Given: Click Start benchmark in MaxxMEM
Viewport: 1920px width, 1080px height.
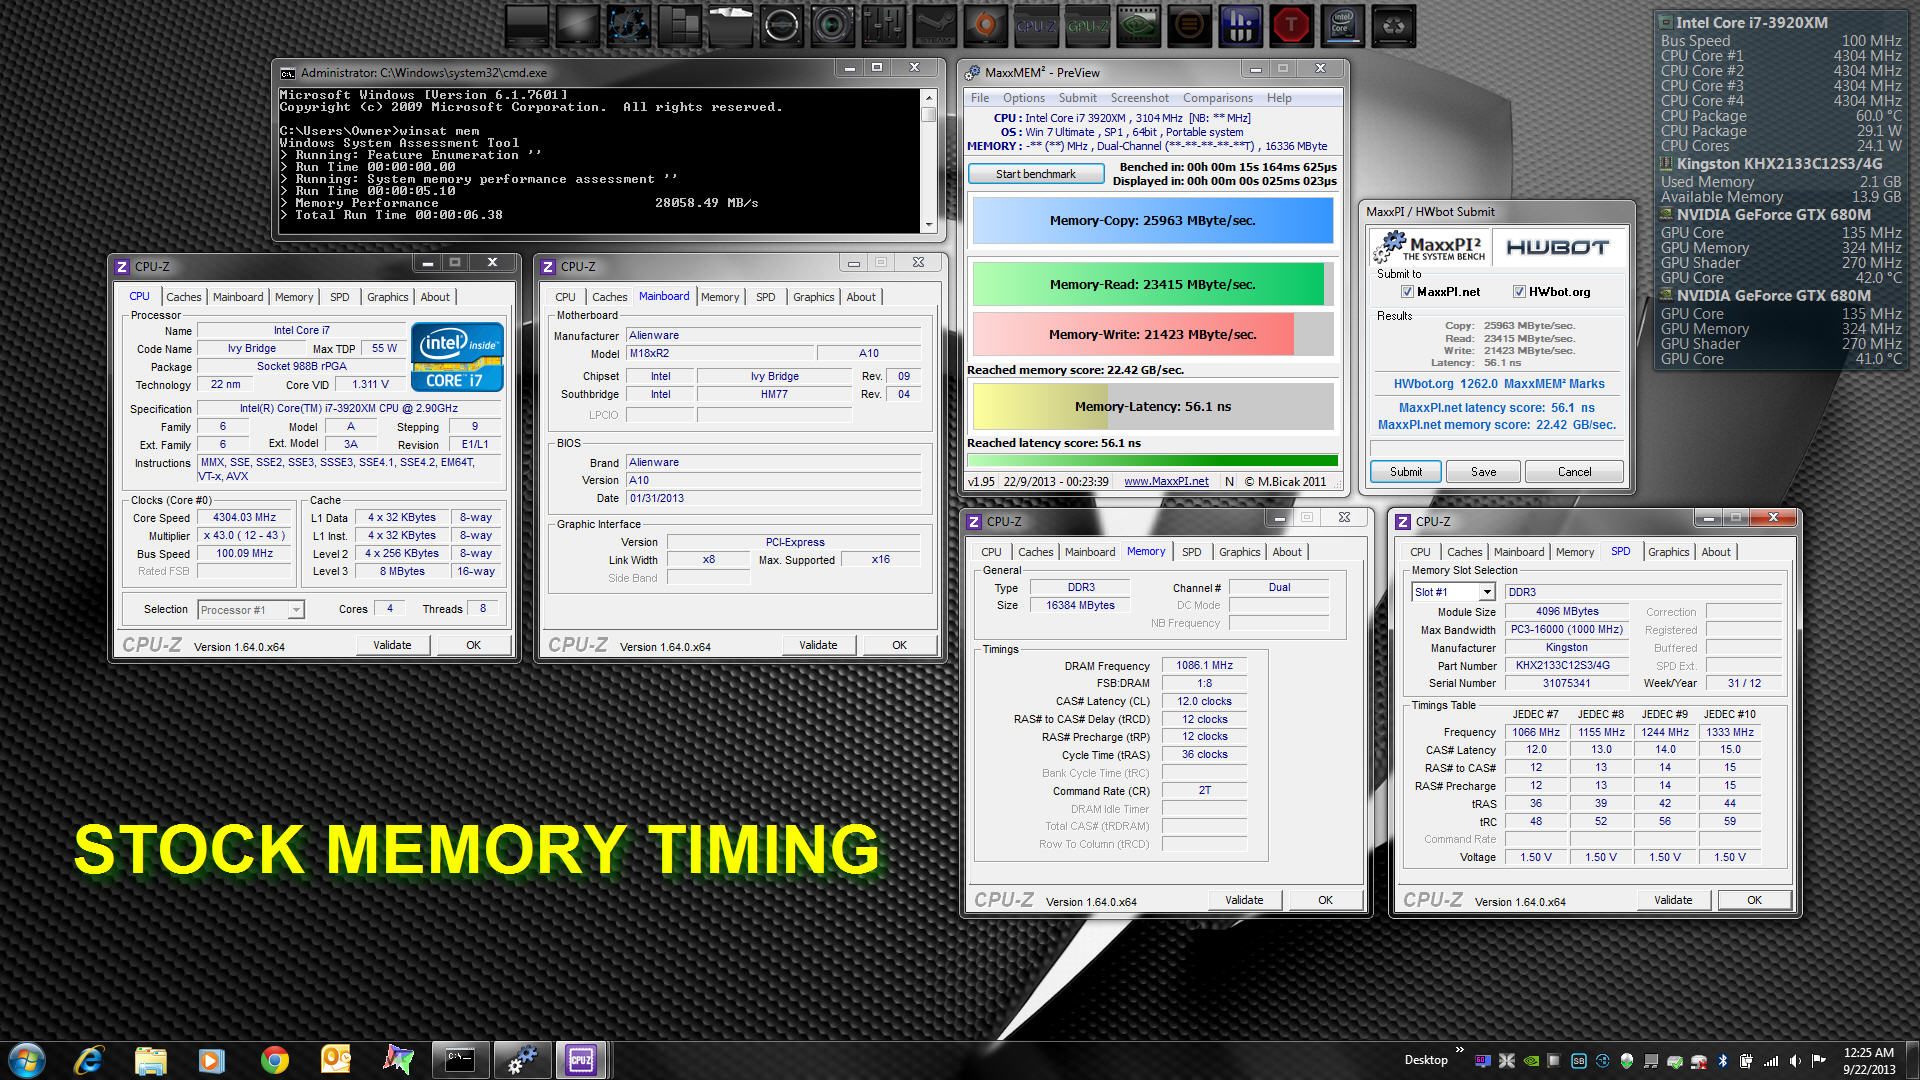Looking at the screenshot, I should (1035, 174).
